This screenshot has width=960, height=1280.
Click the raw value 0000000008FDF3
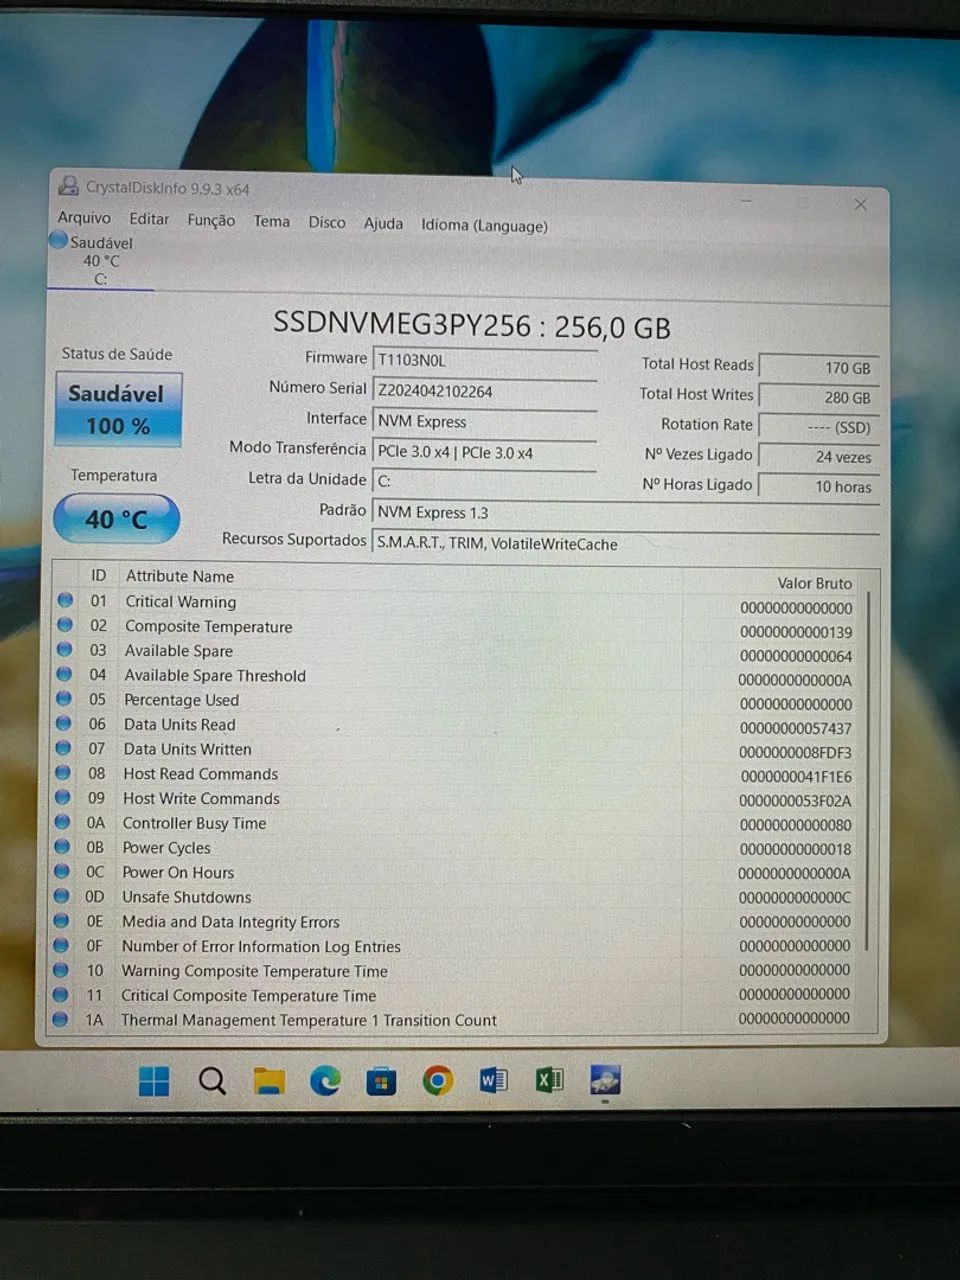796,752
